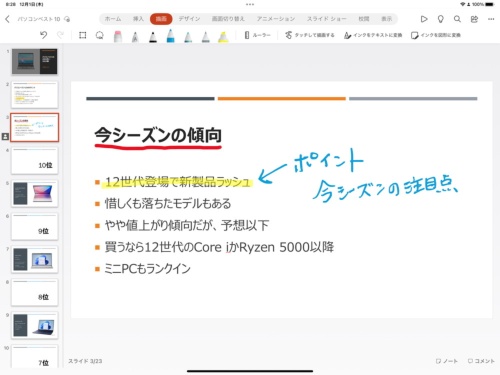The image size is (500, 375).
Task: Open the ノート notes pane
Action: (447, 361)
